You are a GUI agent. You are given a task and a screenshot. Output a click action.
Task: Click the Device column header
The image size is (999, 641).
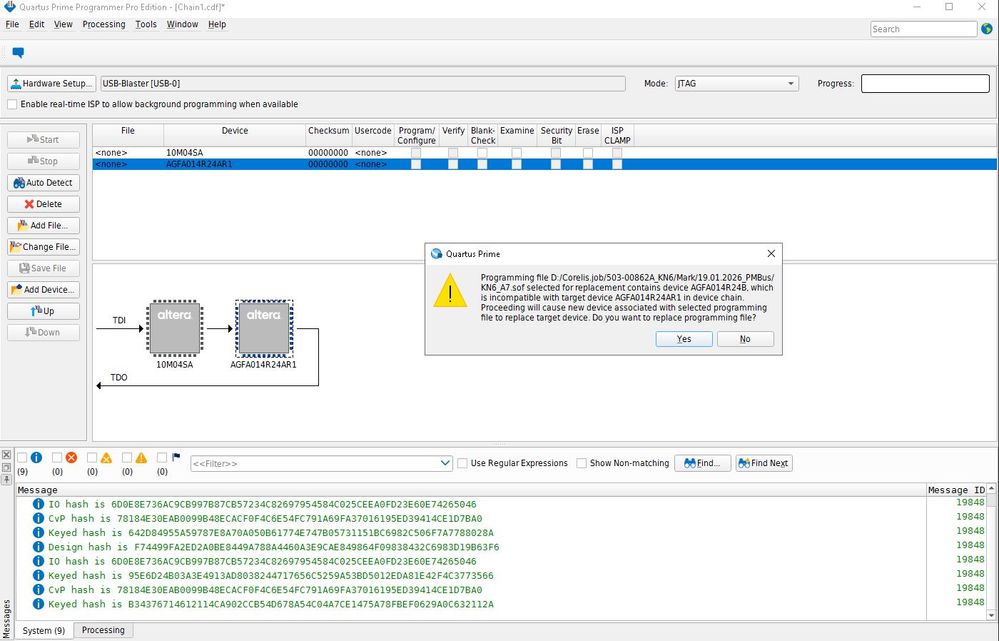pyautogui.click(x=234, y=135)
